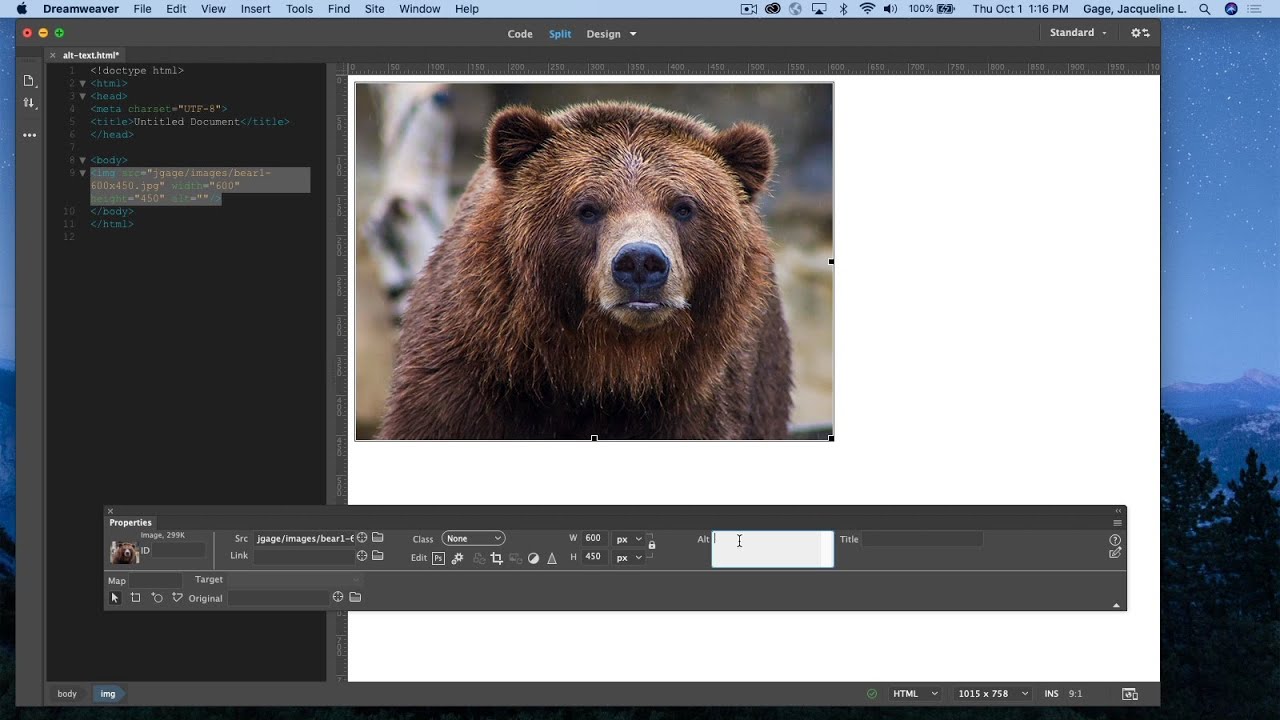Open the Files panel icon in left sidebar
The height and width of the screenshot is (720, 1280).
(x=29, y=80)
